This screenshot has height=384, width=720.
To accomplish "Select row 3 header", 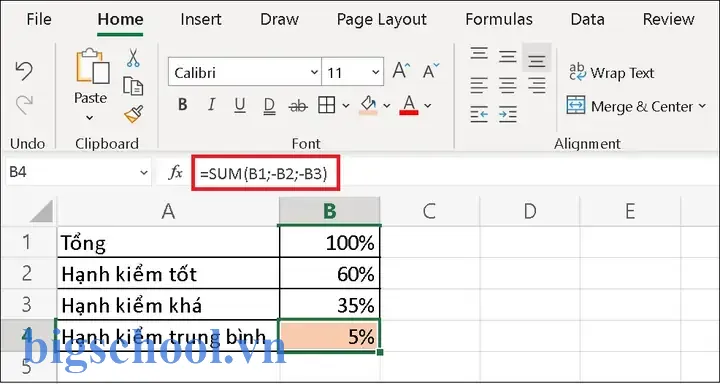I will click(28, 305).
